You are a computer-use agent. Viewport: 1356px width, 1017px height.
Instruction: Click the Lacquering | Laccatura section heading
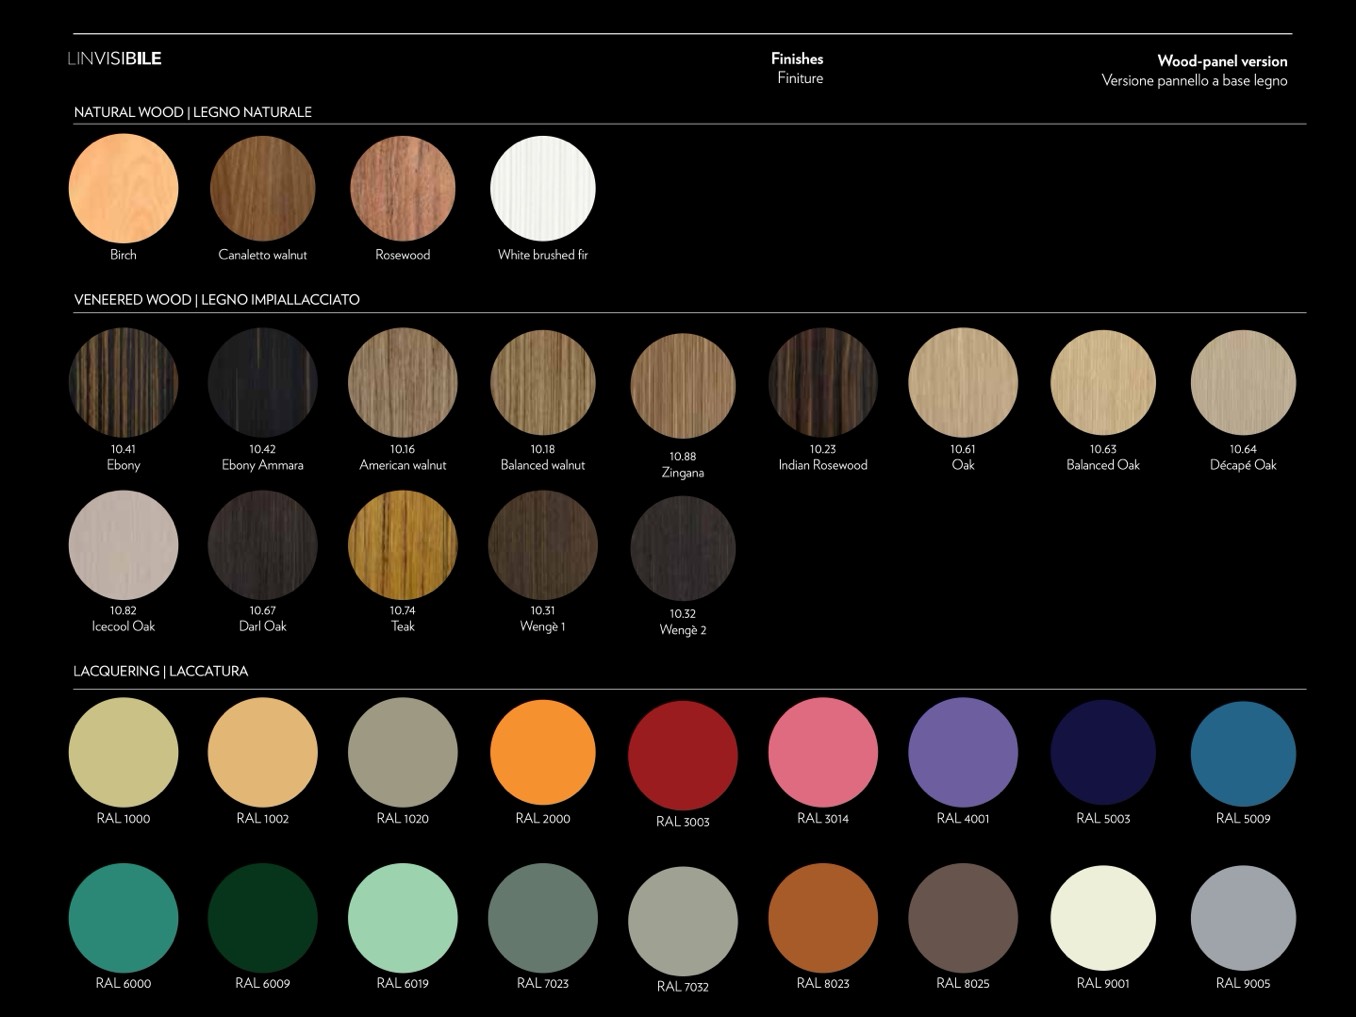coord(160,671)
